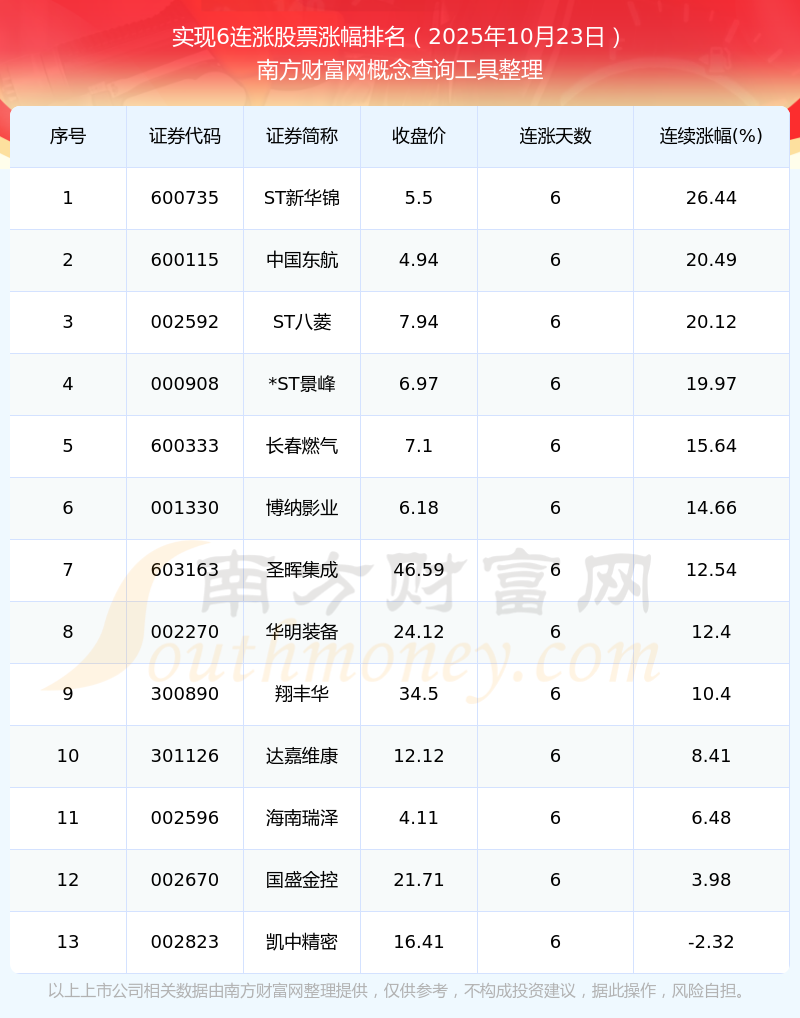Select stock name ST八菱

pyautogui.click(x=302, y=322)
